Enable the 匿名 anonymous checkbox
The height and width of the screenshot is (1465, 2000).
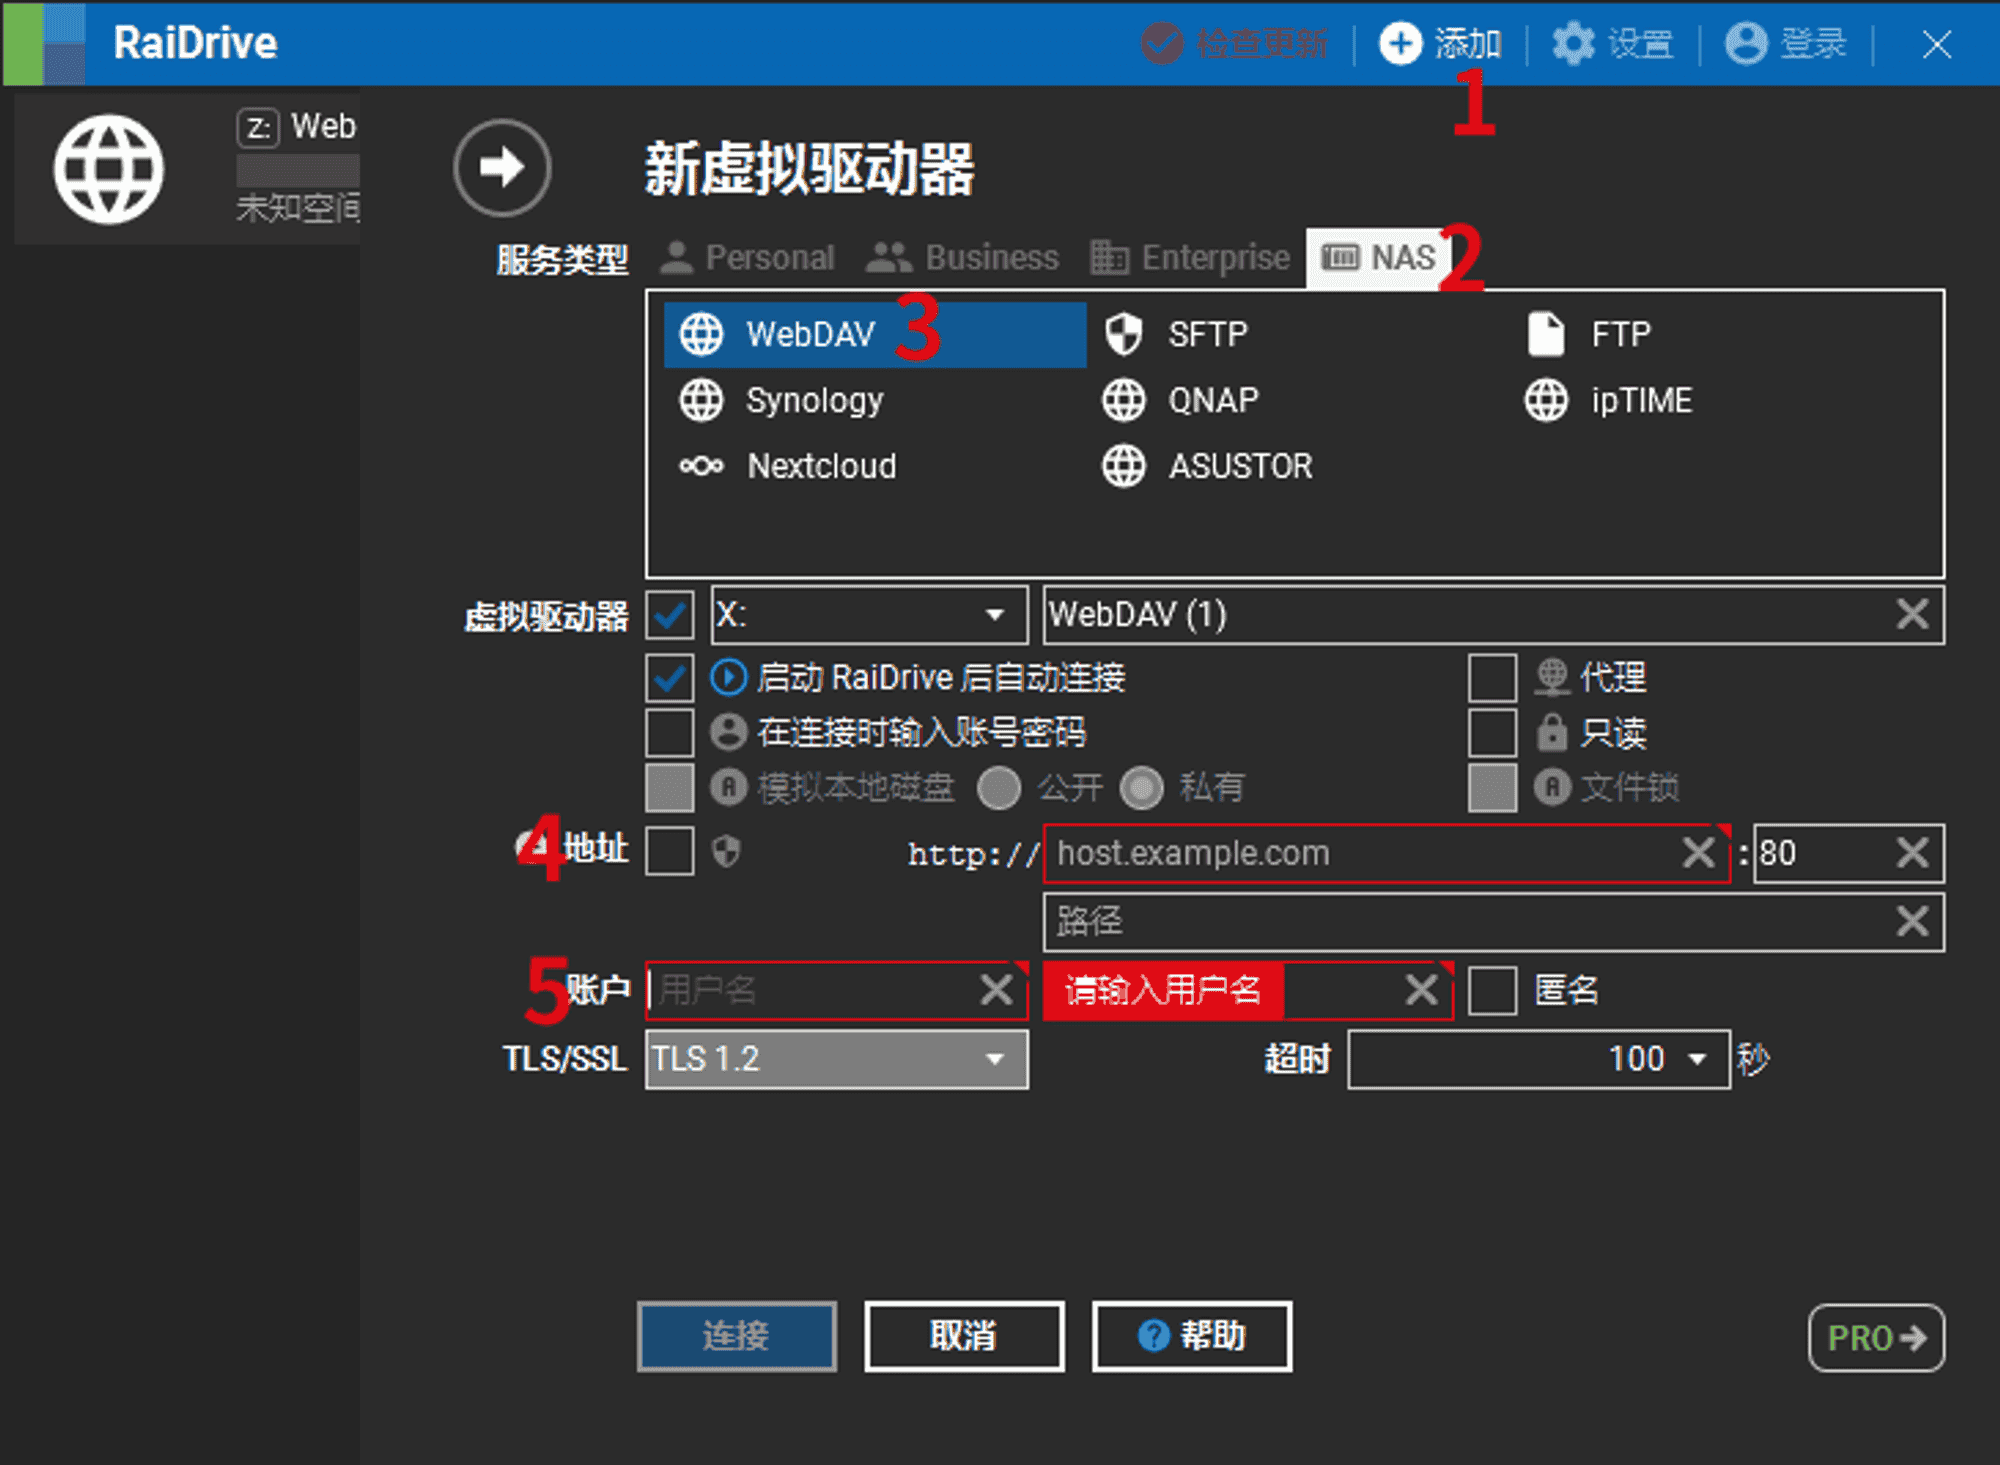point(1494,990)
